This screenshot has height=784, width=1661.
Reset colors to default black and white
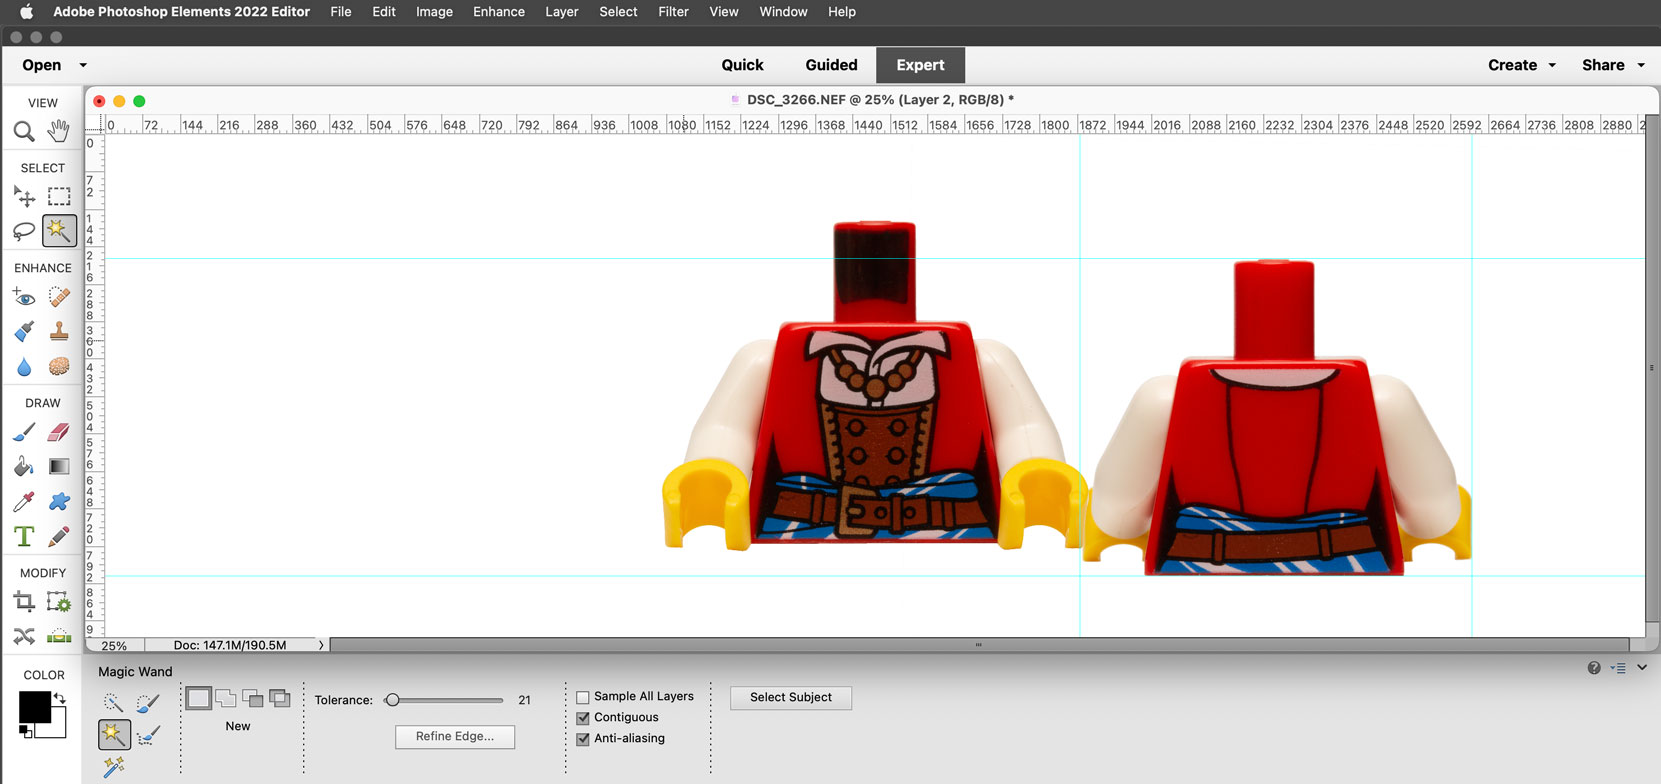coord(26,732)
